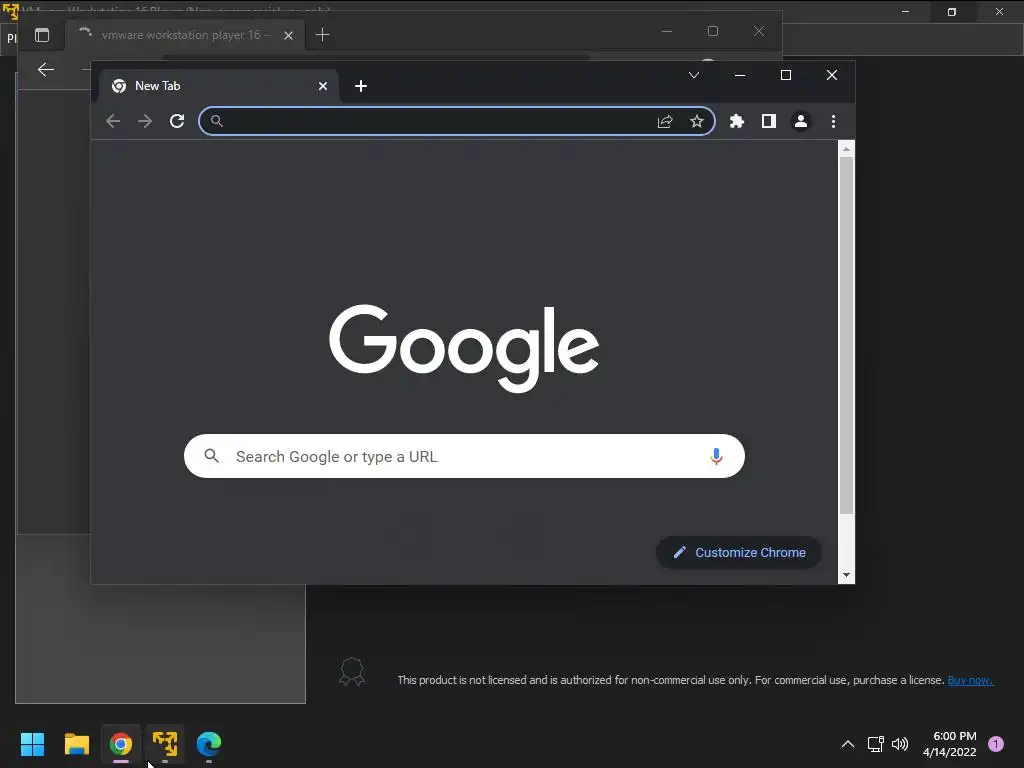The height and width of the screenshot is (768, 1024).
Task: Open the Extensions puzzle icon
Action: [x=737, y=121]
